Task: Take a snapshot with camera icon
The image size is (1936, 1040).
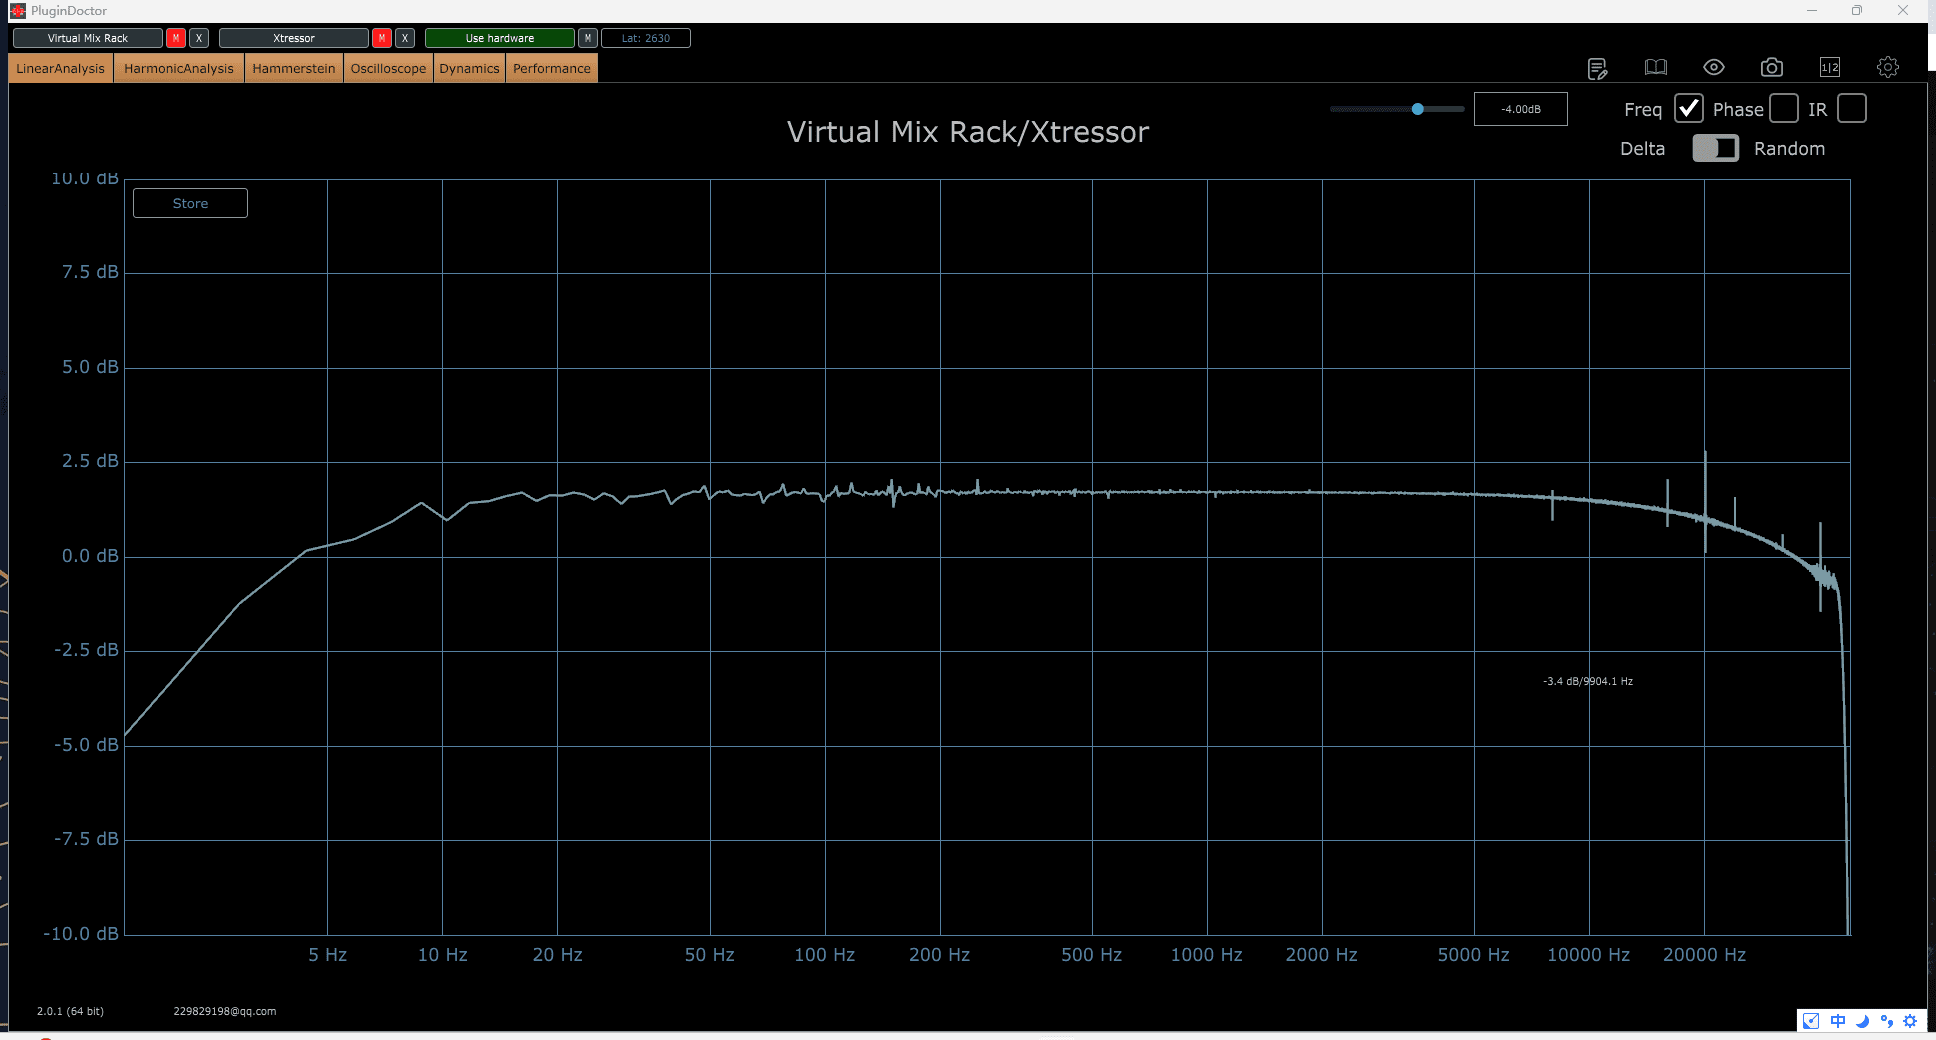Action: (1772, 67)
